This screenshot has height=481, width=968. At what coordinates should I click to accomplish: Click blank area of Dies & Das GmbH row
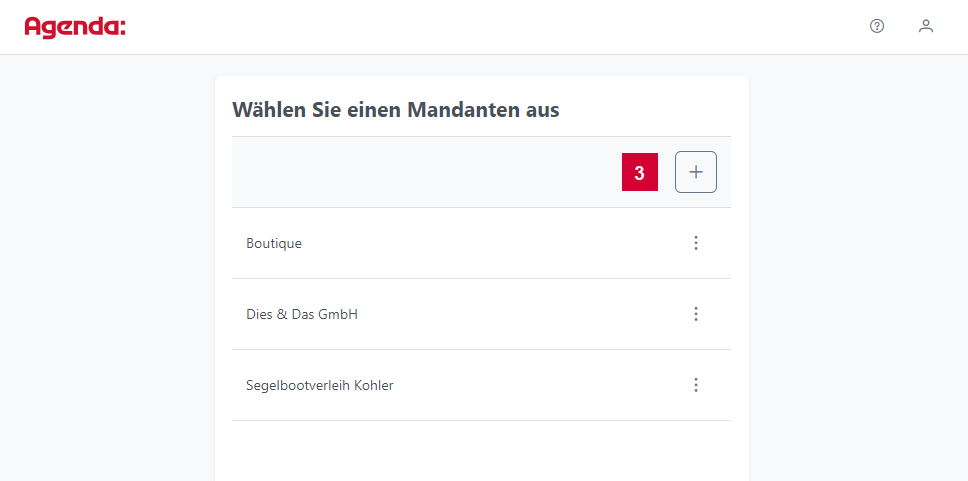coord(519,314)
